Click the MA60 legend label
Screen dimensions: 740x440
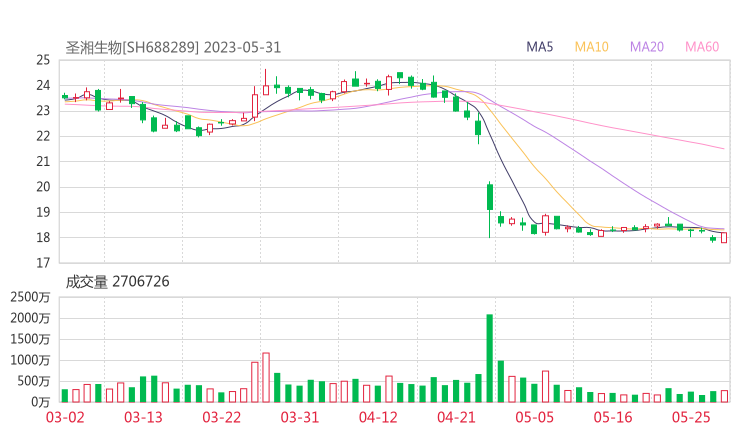(x=702, y=47)
